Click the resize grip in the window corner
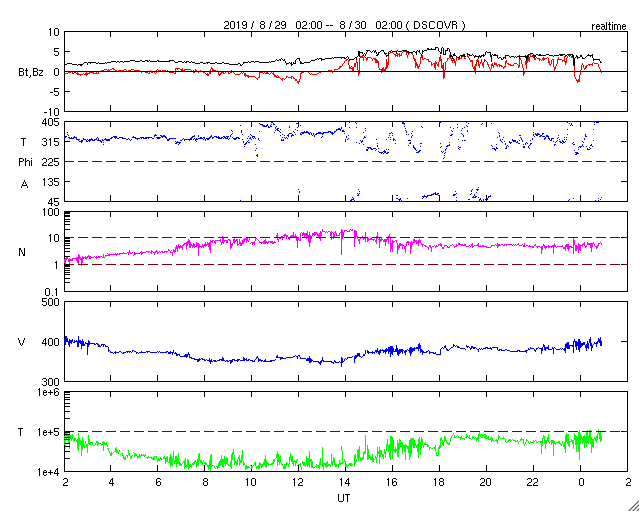The image size is (640, 512). tap(633, 505)
